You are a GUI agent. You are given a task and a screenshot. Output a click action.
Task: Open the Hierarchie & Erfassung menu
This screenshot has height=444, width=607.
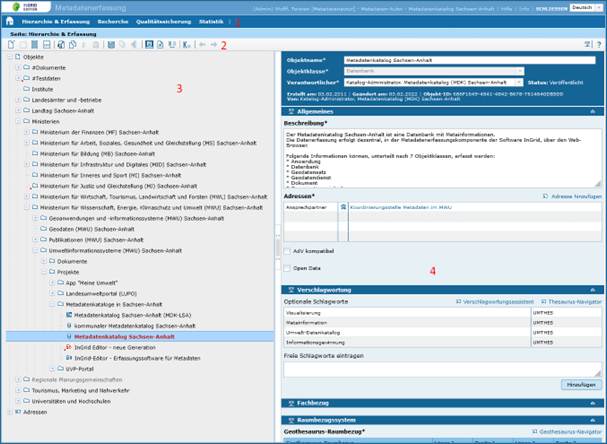click(x=56, y=22)
